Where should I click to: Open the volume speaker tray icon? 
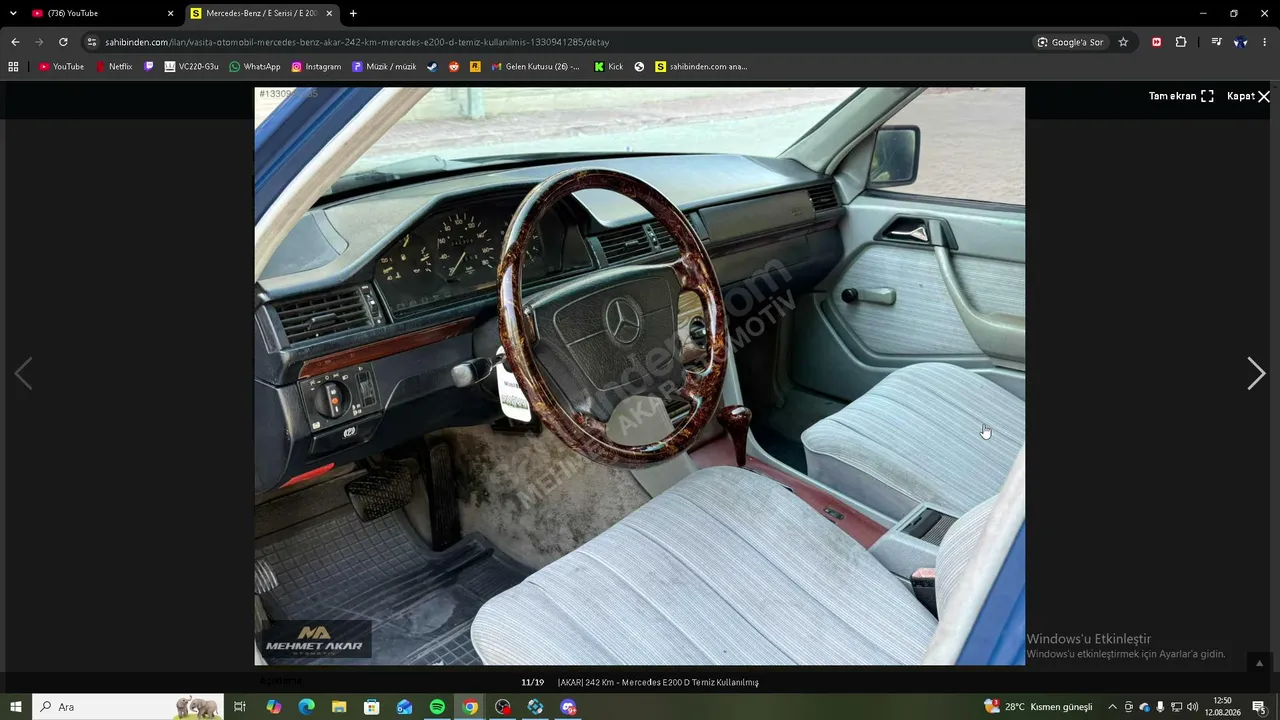point(1192,707)
